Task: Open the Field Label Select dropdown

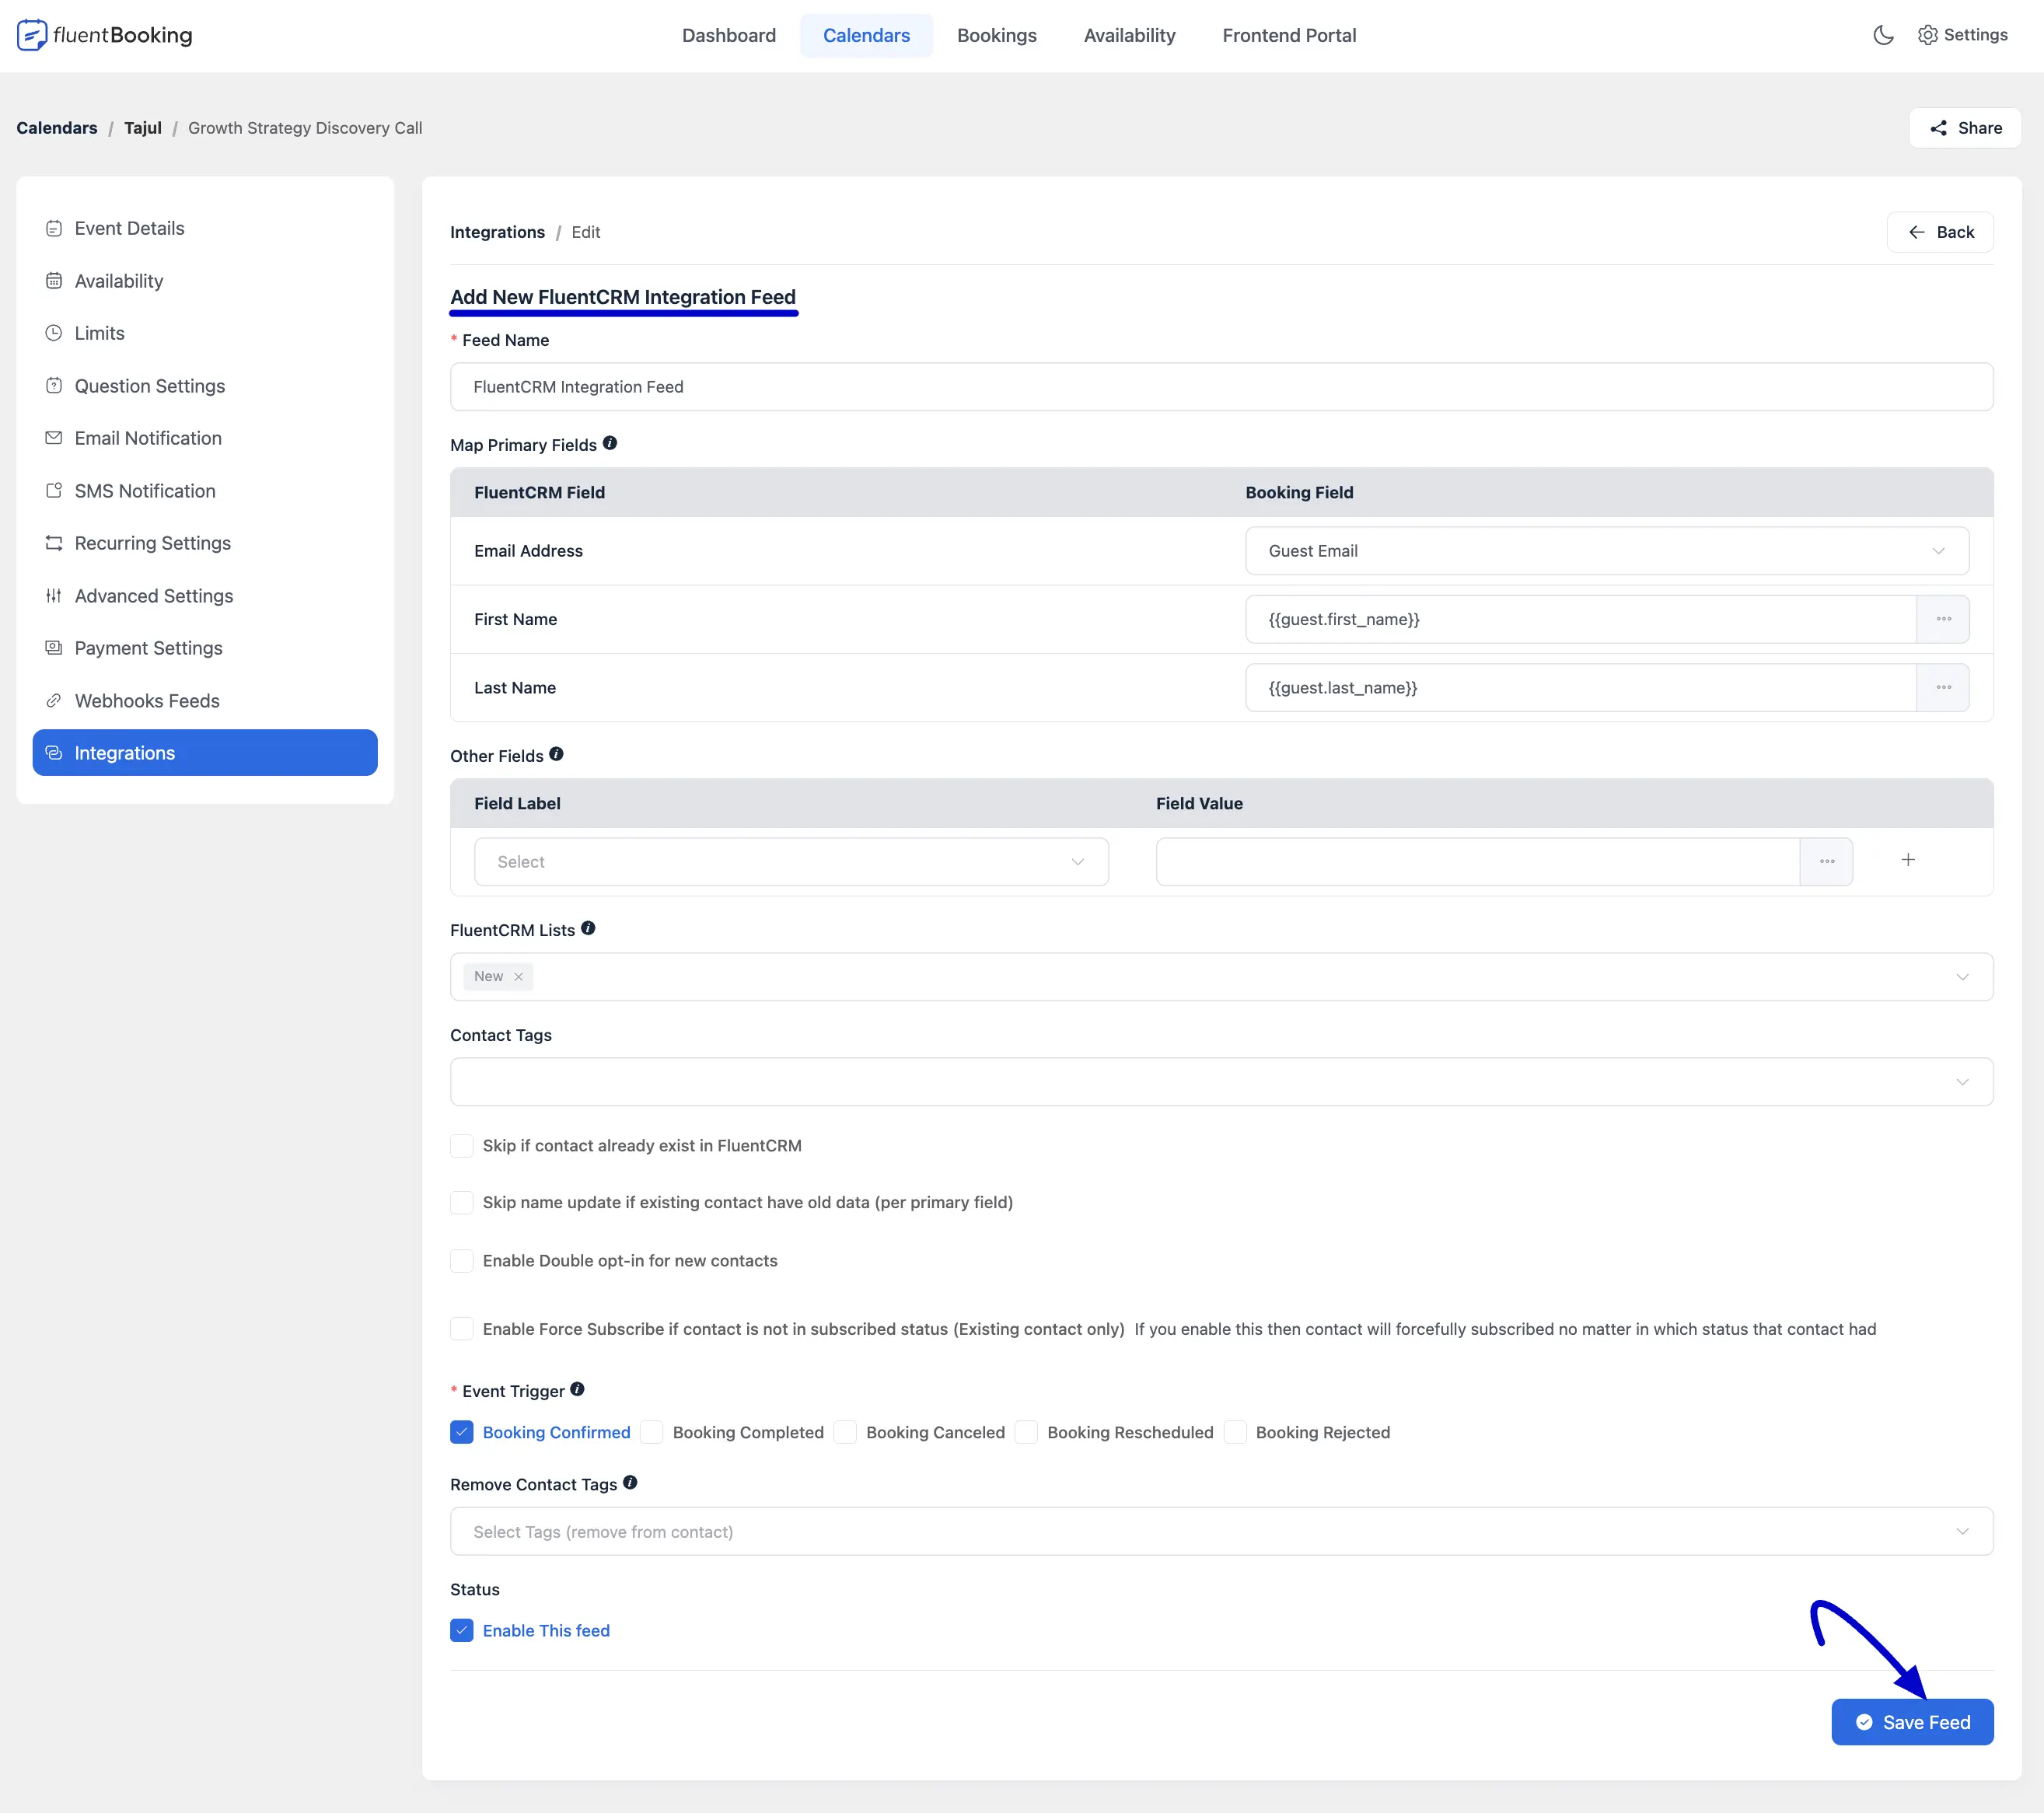Action: pos(791,862)
